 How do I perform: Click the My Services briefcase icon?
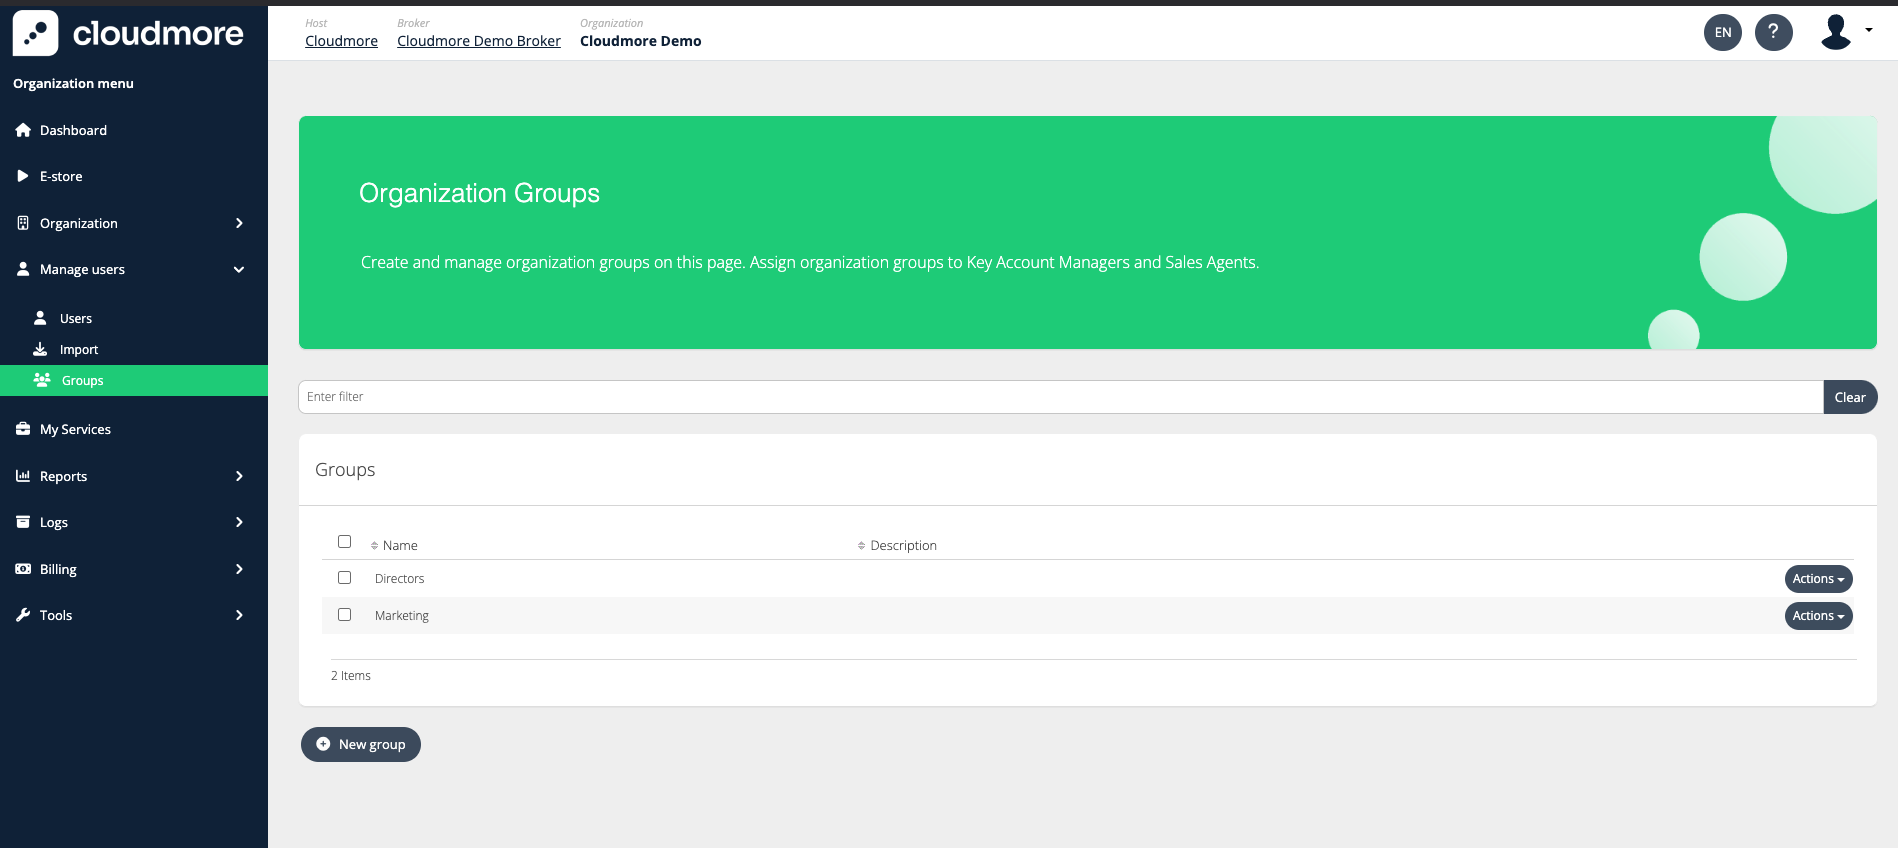click(23, 429)
